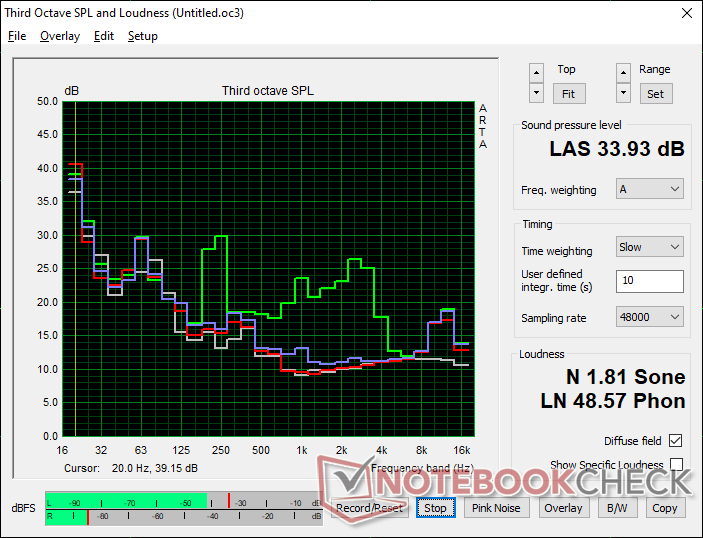Click the Top up arrow
Viewport: 703px width, 538px height.
click(x=536, y=73)
